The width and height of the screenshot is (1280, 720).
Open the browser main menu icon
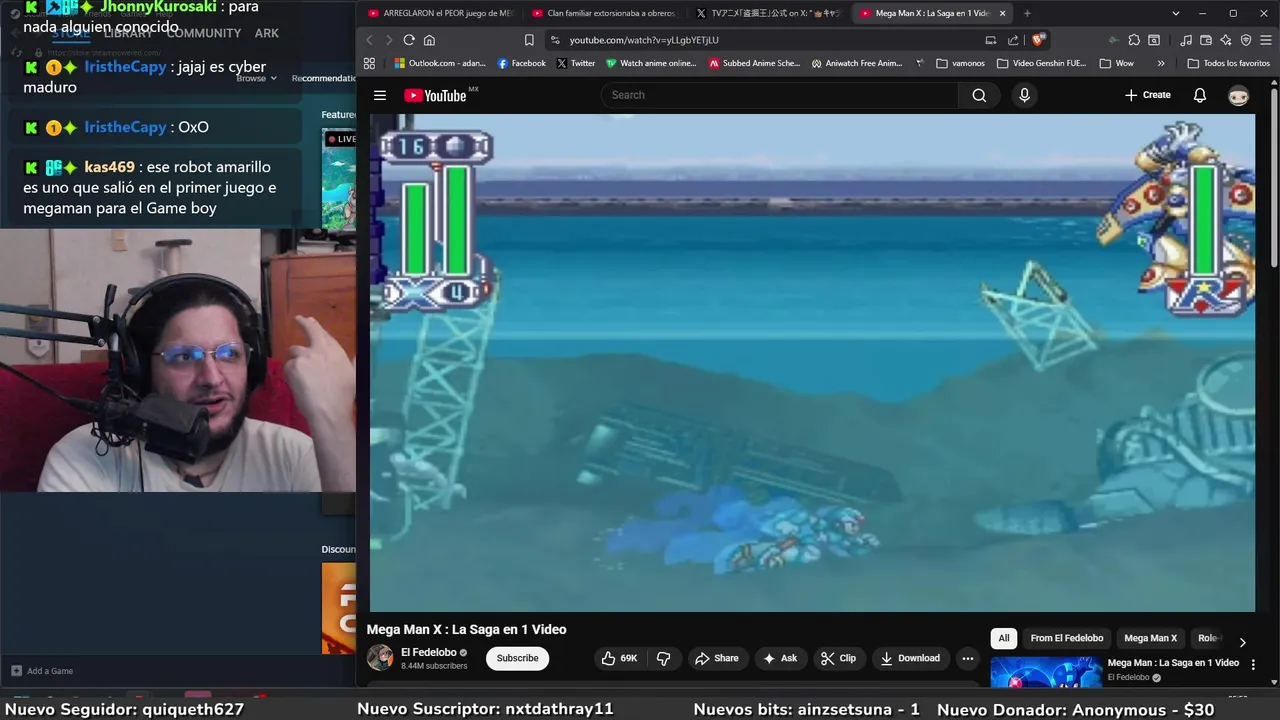click(1265, 40)
